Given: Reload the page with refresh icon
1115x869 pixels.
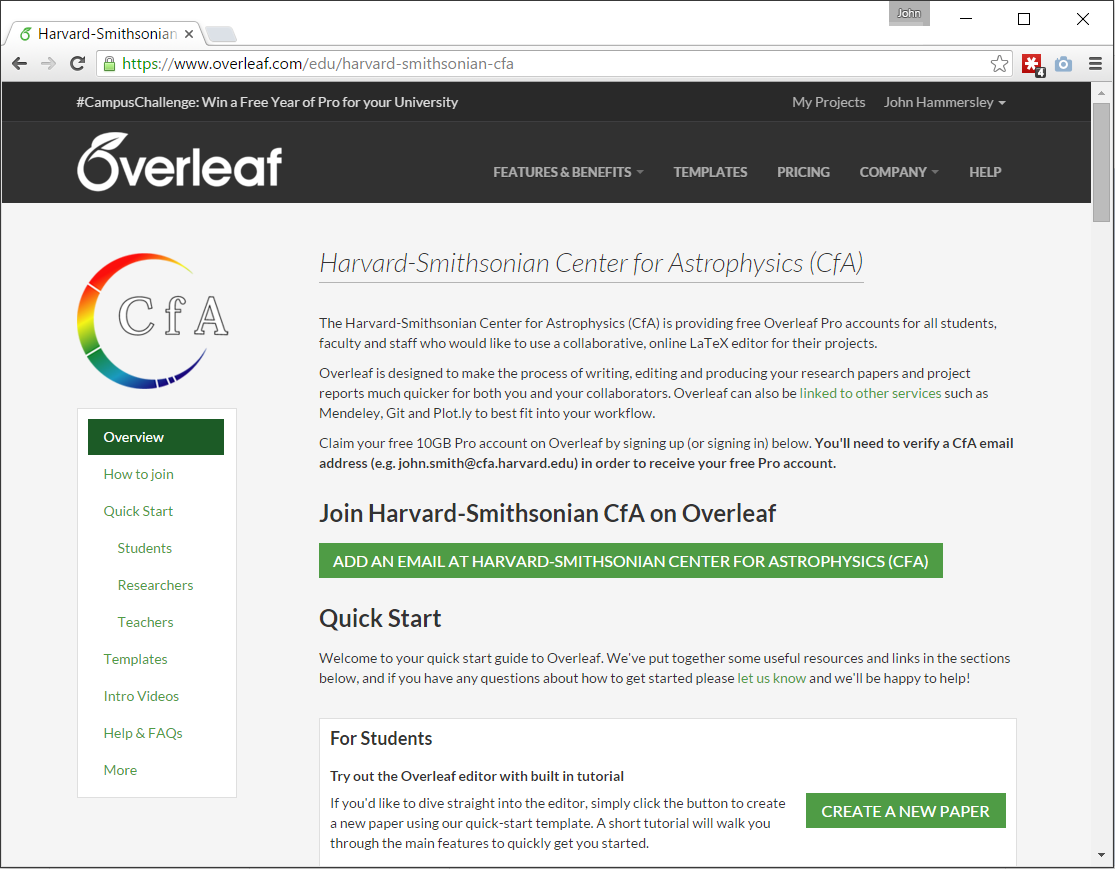Looking at the screenshot, I should pos(77,64).
